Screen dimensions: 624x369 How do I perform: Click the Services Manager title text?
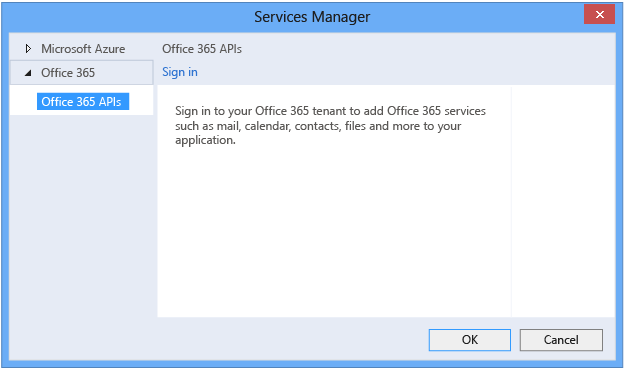(312, 17)
